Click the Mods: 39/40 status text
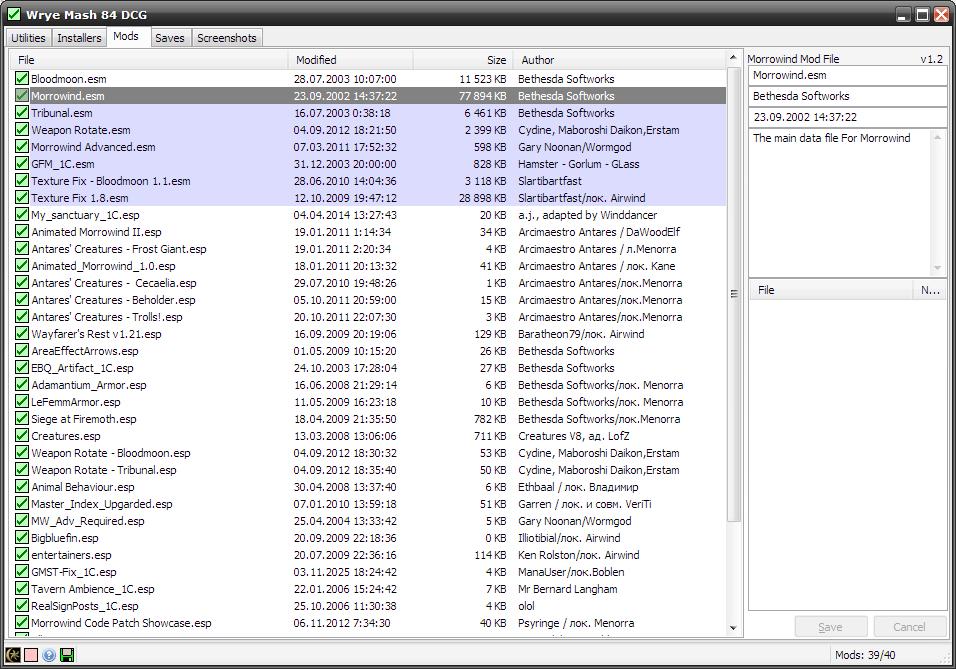Screen dimensions: 956x669 coord(865,655)
